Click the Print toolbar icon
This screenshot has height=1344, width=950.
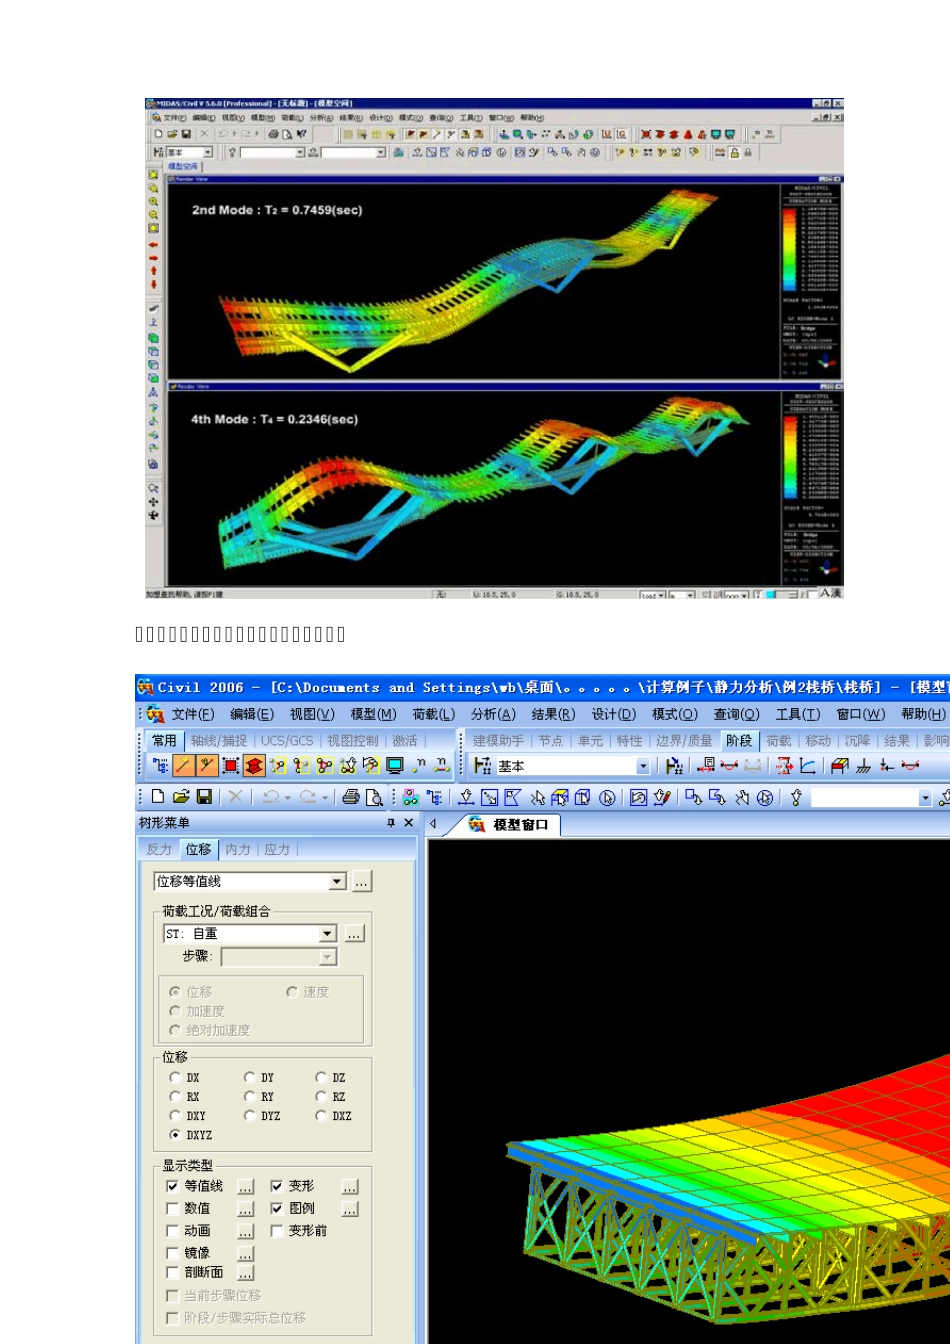point(351,797)
